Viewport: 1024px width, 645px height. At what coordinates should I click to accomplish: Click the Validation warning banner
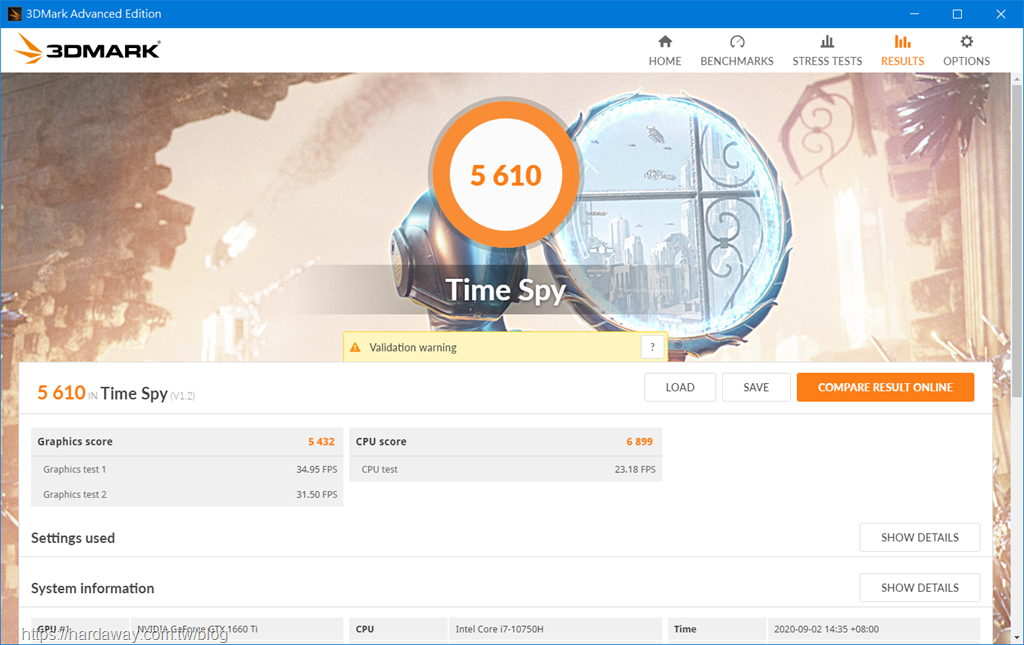click(505, 347)
